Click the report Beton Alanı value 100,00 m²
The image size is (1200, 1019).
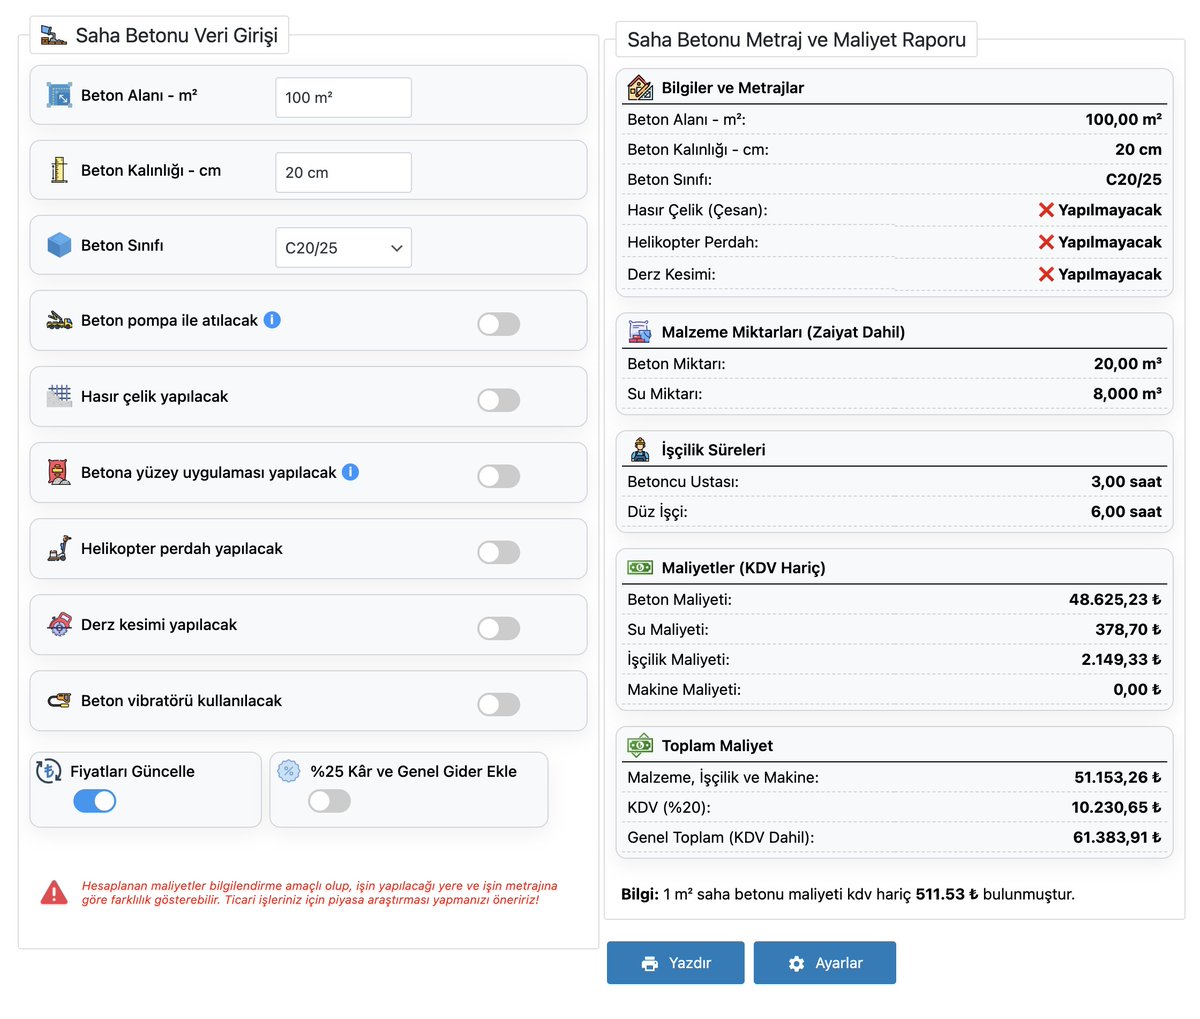click(1123, 119)
